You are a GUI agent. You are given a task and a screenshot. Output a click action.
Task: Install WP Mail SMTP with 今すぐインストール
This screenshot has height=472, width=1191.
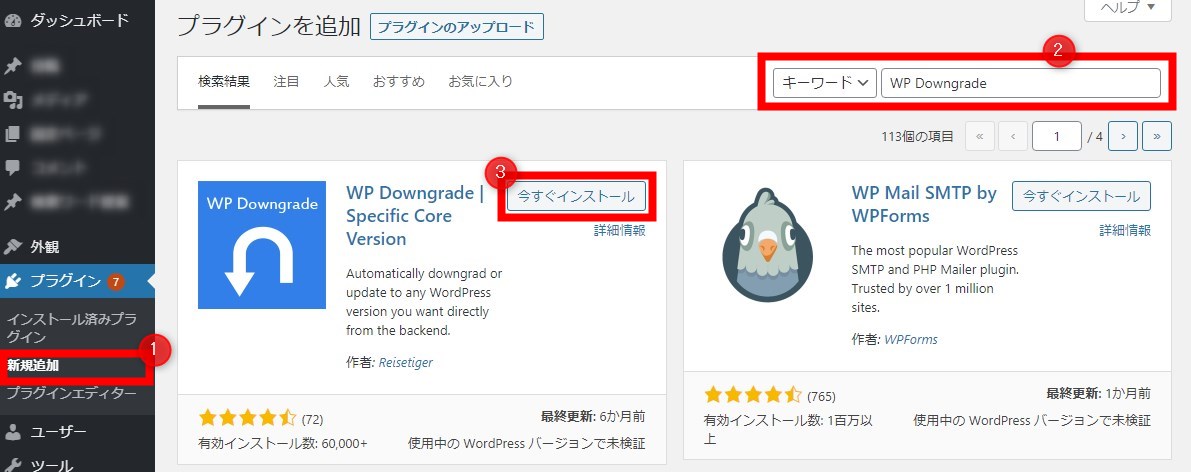(1082, 196)
